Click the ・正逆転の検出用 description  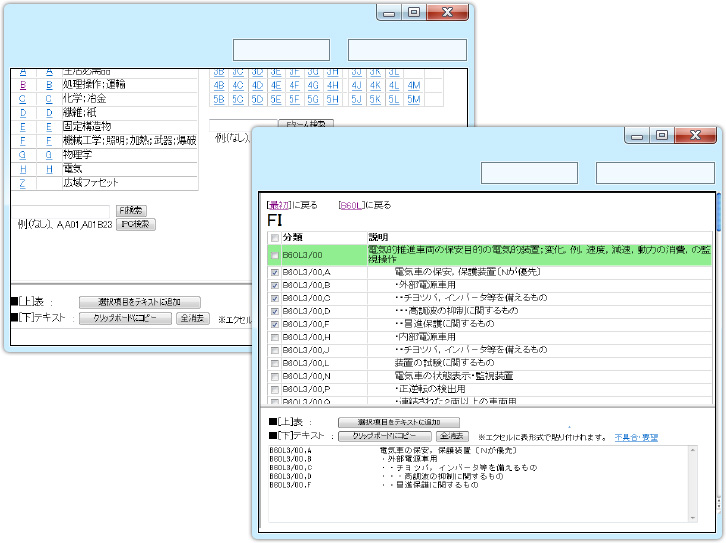click(430, 389)
